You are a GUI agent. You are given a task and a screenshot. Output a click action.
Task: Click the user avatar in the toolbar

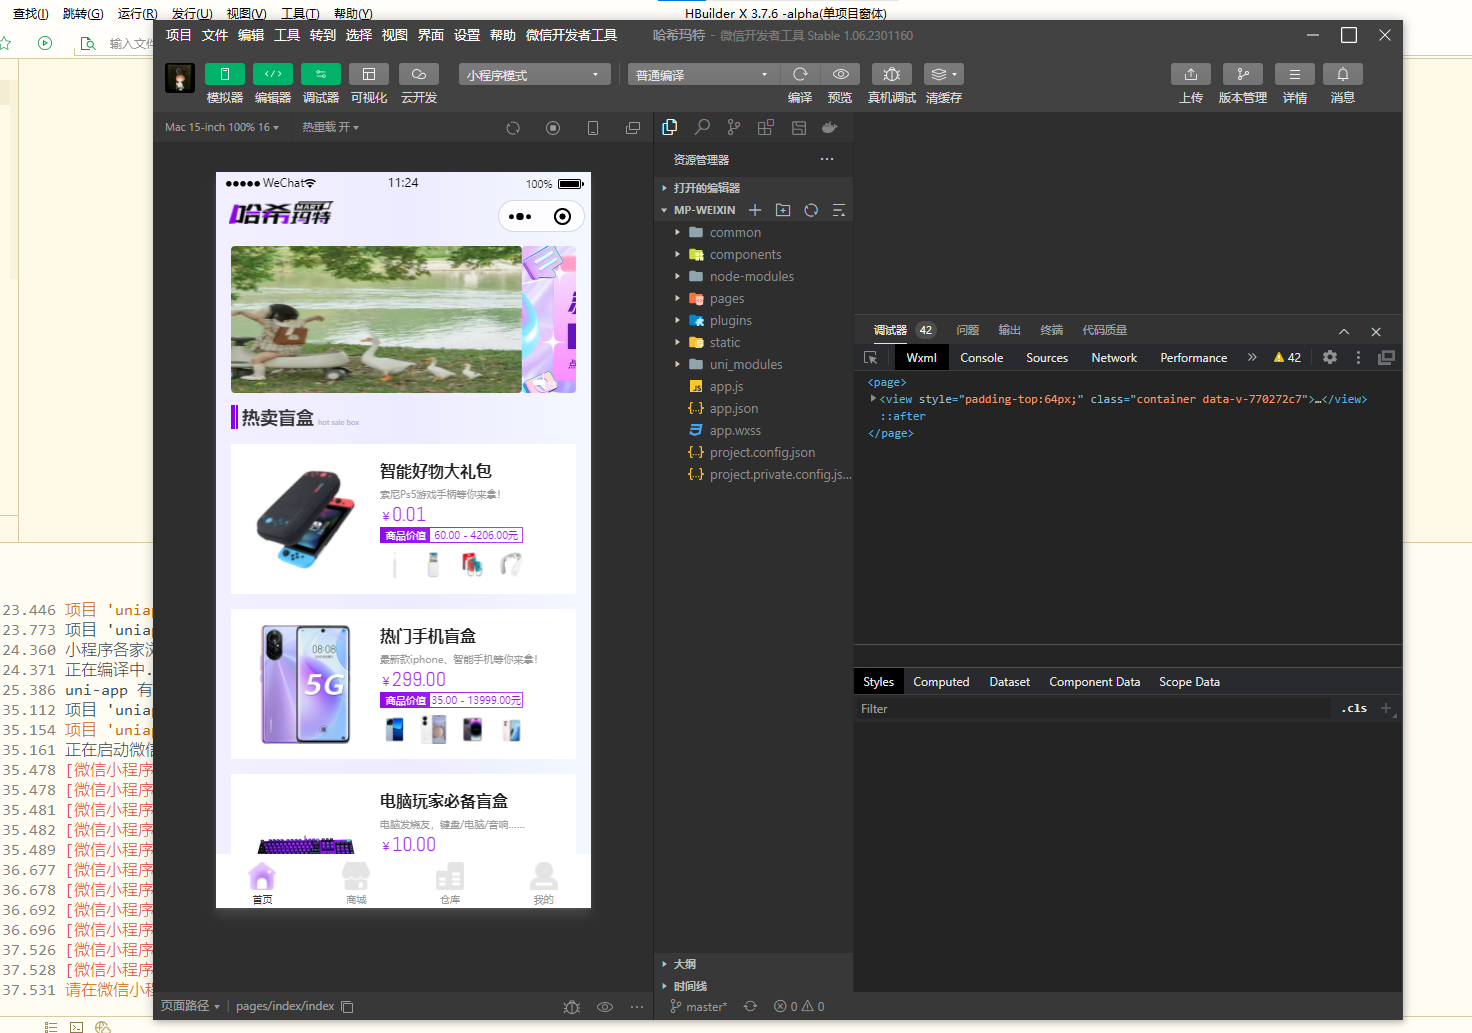point(180,78)
